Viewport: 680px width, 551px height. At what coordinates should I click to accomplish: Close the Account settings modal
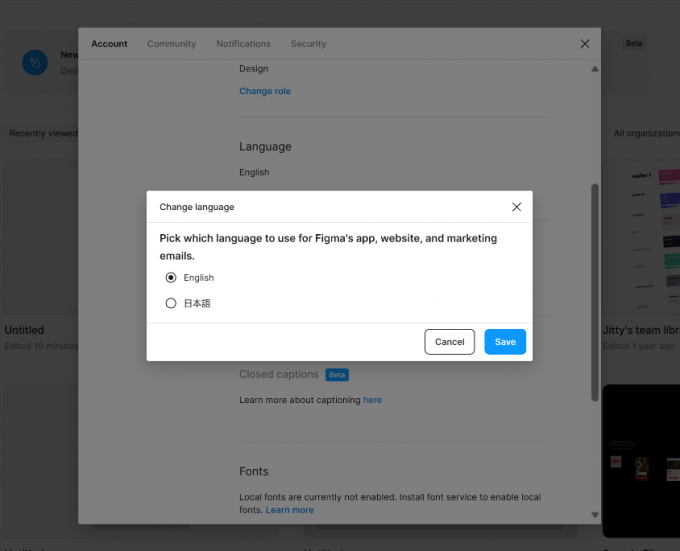pos(585,44)
